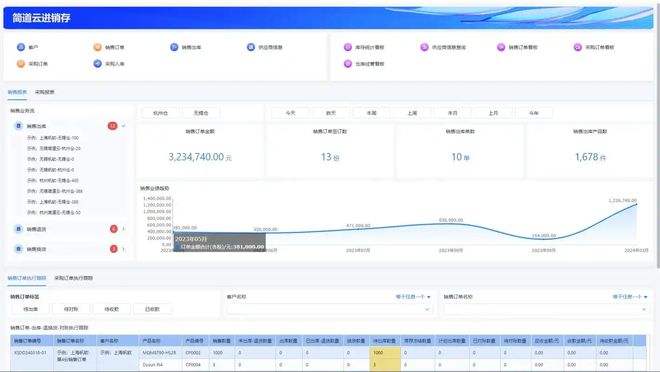Select the 本周 time range filter
660x372 pixels.
(371, 113)
